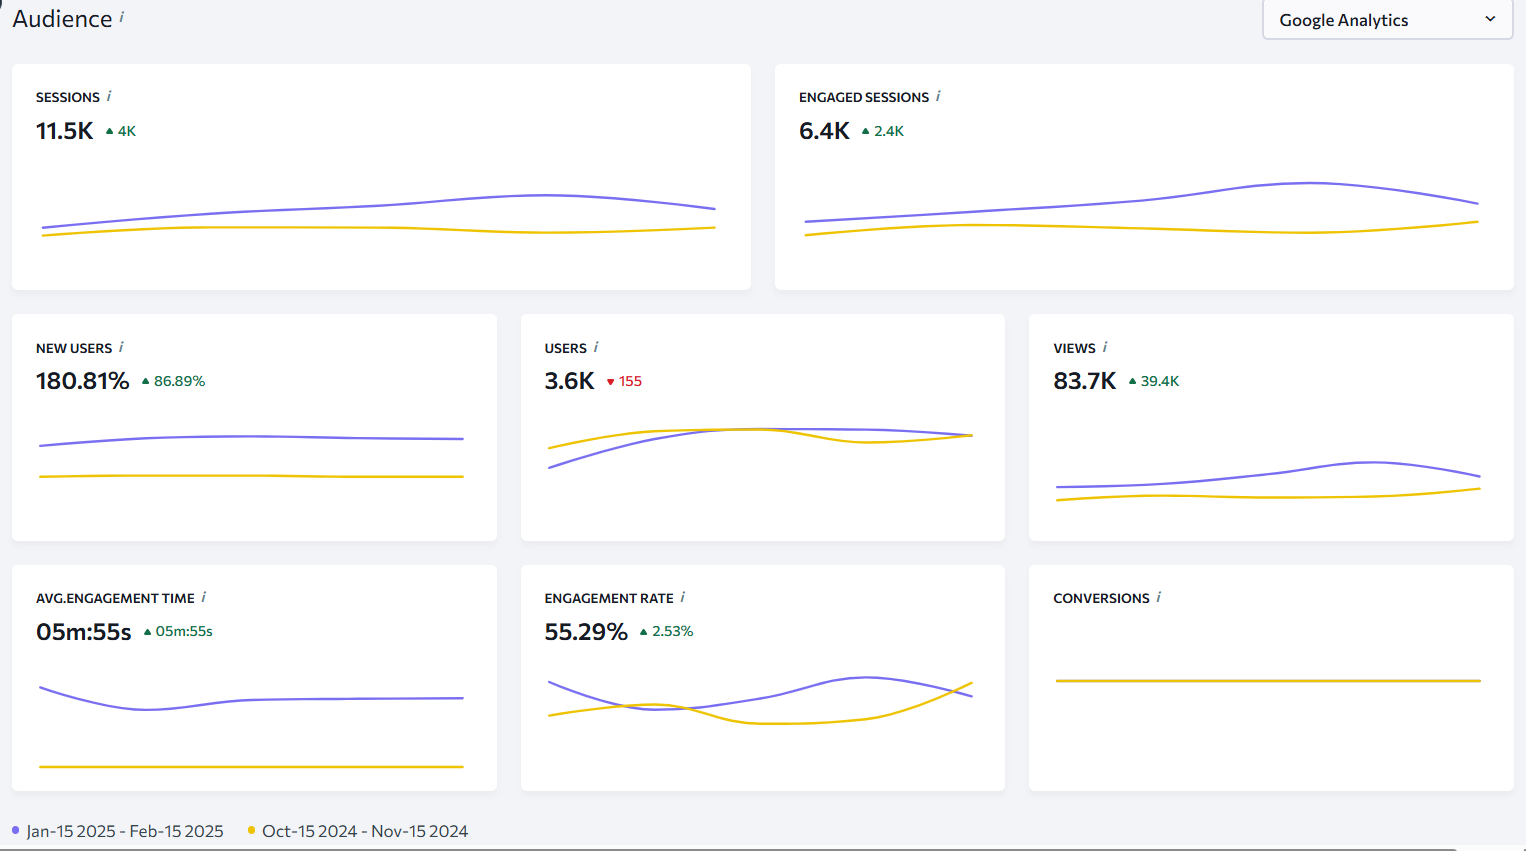Toggle the Jan-15 2025 - Feb-15 2025 legend
Screen dimensions: 1526x851
coord(125,831)
